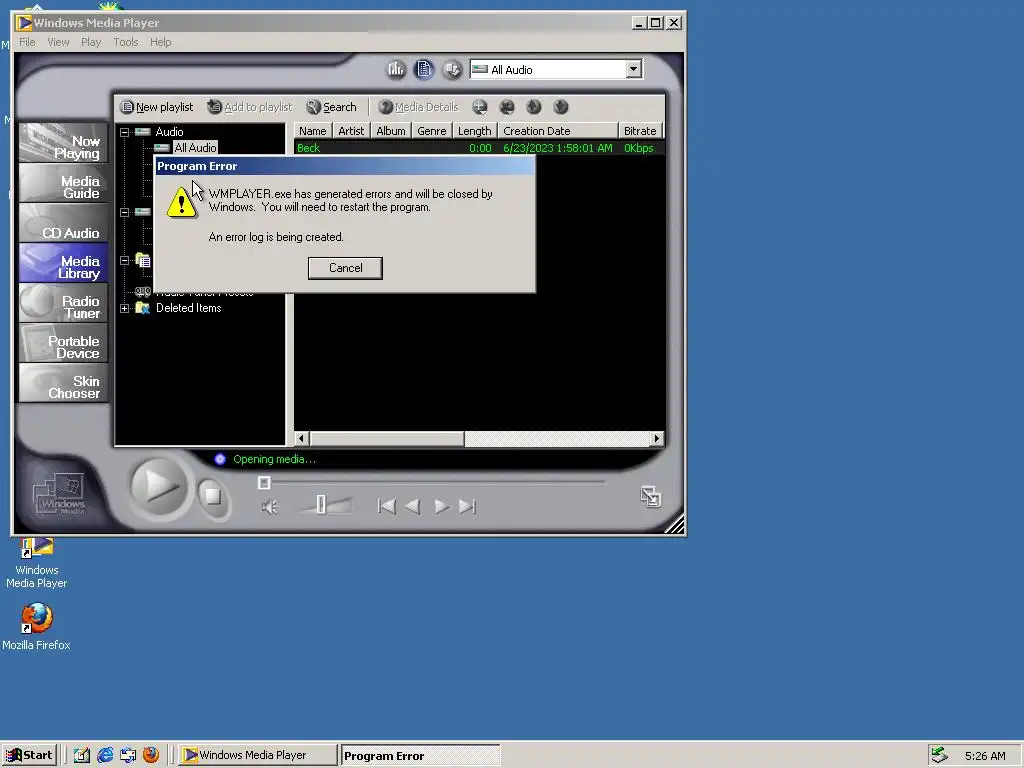Open the Play menu
The height and width of the screenshot is (768, 1024).
[91, 42]
